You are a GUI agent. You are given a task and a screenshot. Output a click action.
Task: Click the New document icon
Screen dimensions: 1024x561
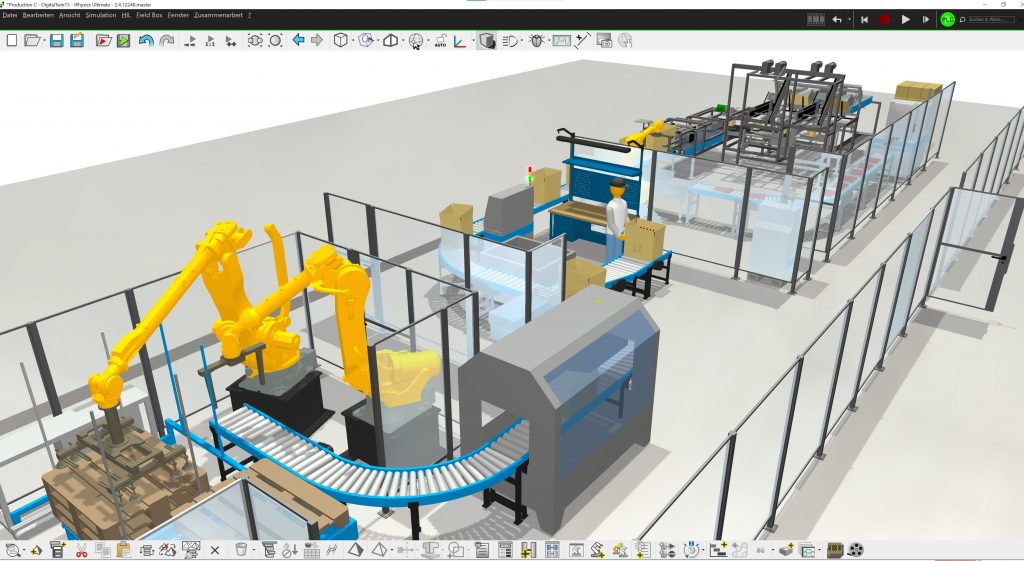(x=12, y=41)
